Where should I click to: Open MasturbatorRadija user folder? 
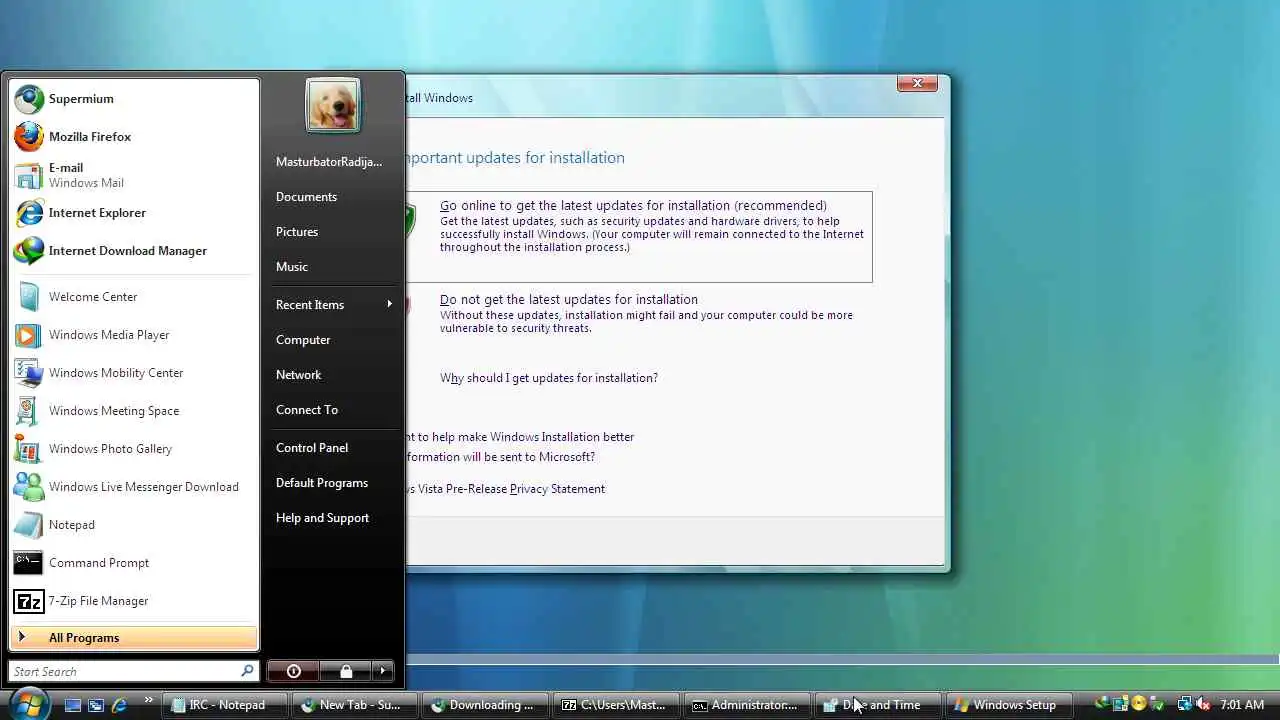[x=333, y=162]
